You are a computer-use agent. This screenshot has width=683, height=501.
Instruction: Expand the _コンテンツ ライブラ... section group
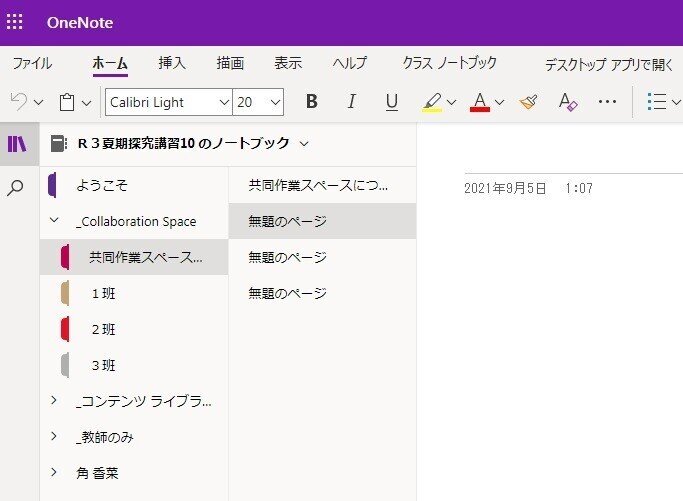(54, 400)
